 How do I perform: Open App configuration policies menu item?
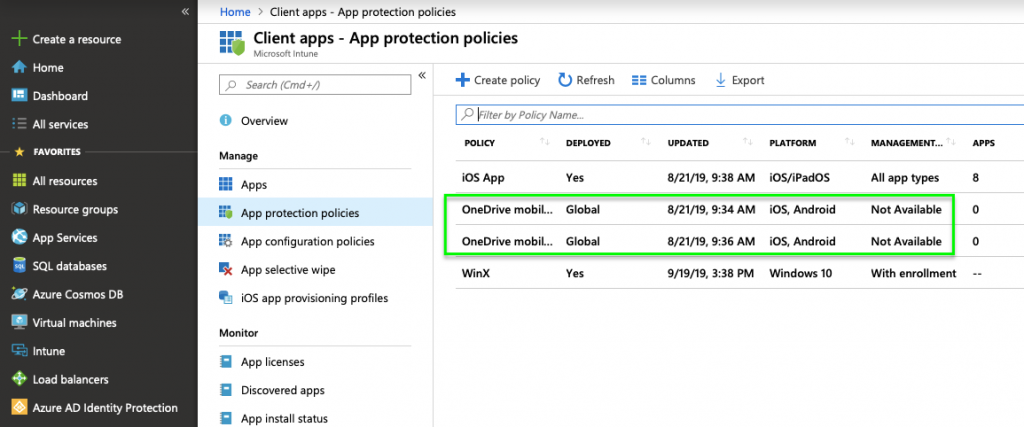[x=307, y=241]
